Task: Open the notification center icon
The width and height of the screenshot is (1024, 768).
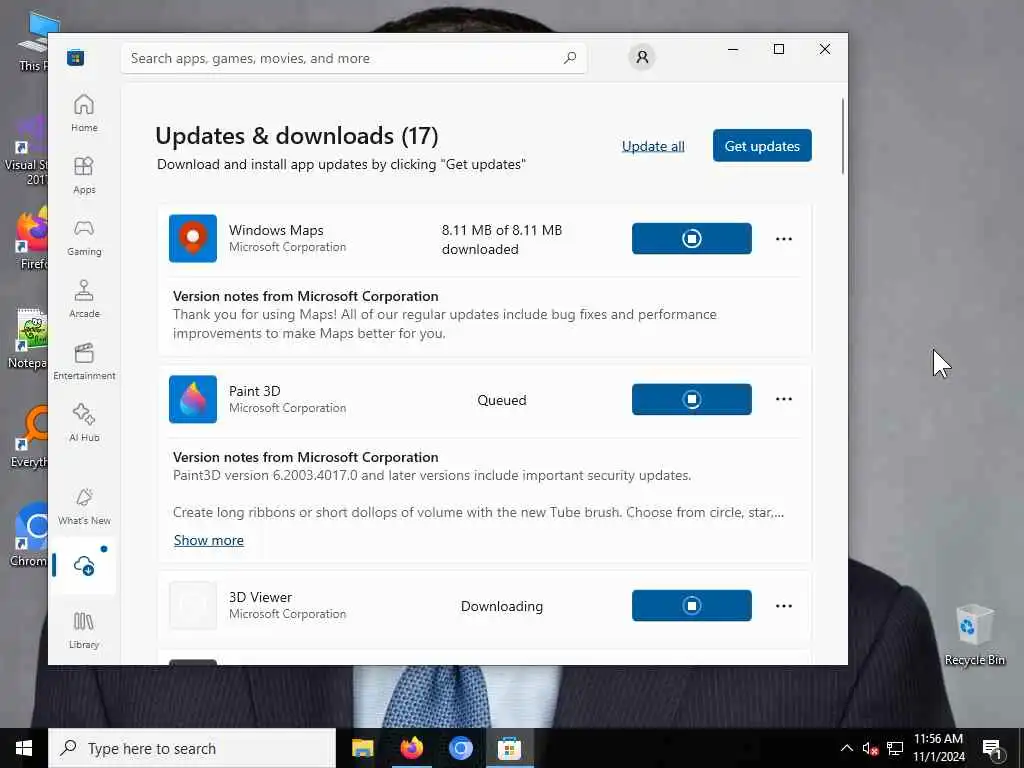Action: (992, 748)
